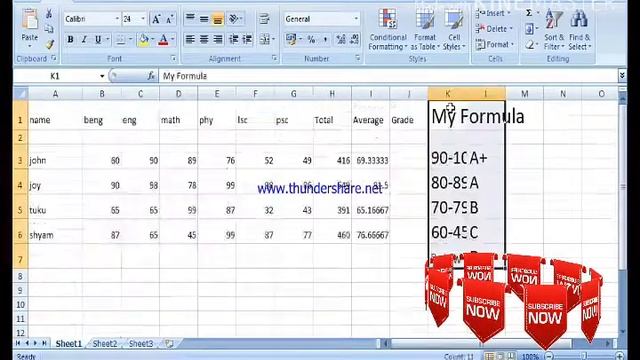The height and width of the screenshot is (360, 640).
Task: Click the Orientation text rotate icon
Action: coord(234,18)
